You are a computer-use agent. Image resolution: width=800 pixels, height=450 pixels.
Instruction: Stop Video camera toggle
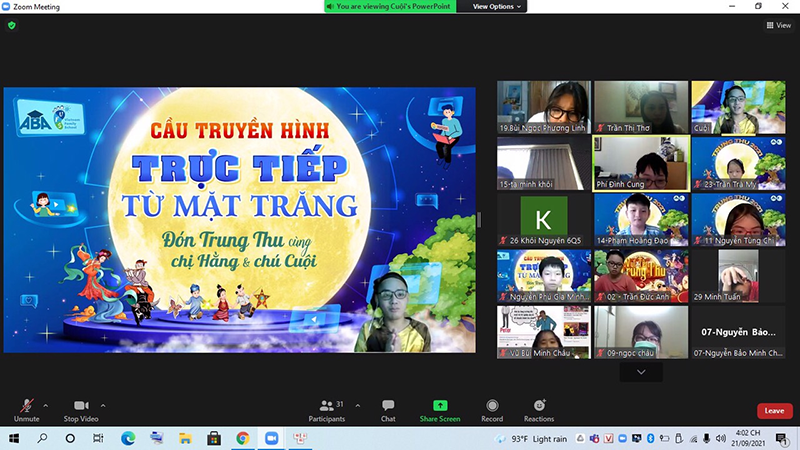click(81, 410)
